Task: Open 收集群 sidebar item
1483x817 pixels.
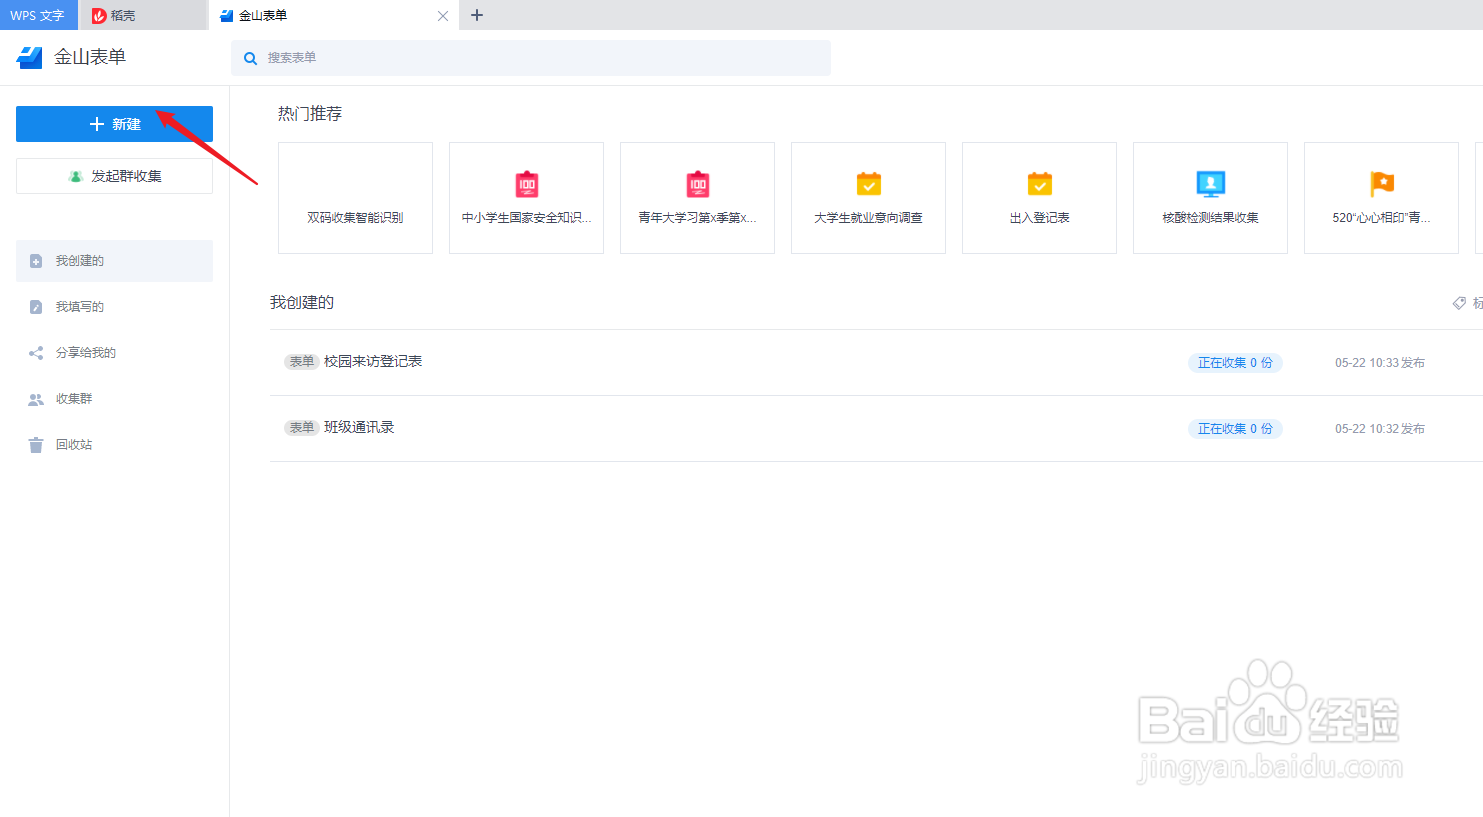Action: (114, 399)
